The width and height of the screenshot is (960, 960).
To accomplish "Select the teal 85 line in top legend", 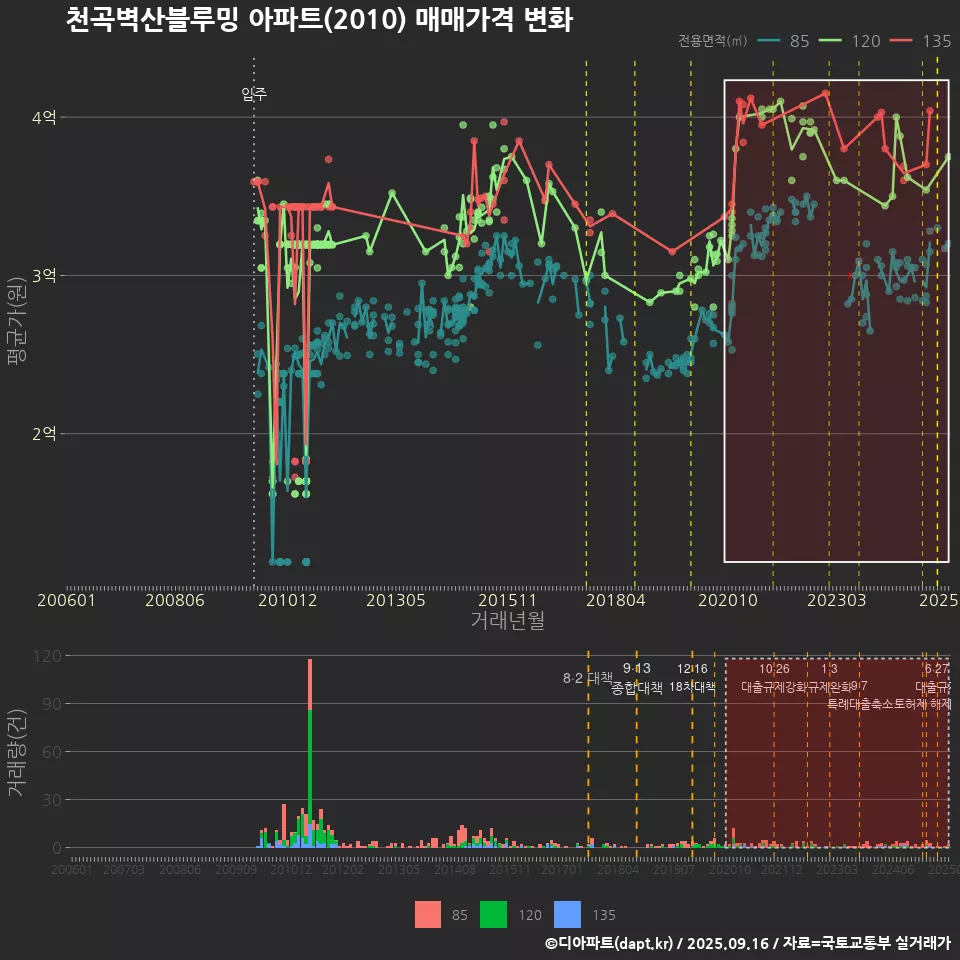I will [x=769, y=41].
